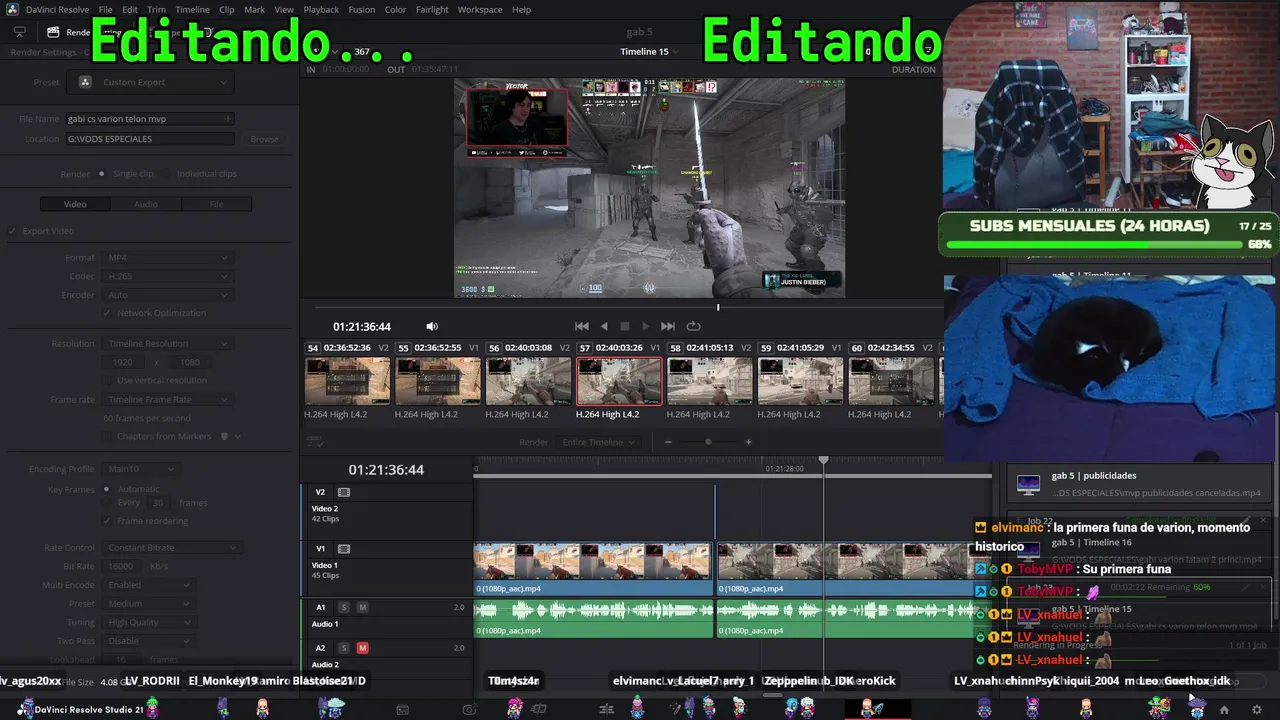Select clip 54 thumbnail
Image resolution: width=1280 pixels, height=720 pixels.
347,381
